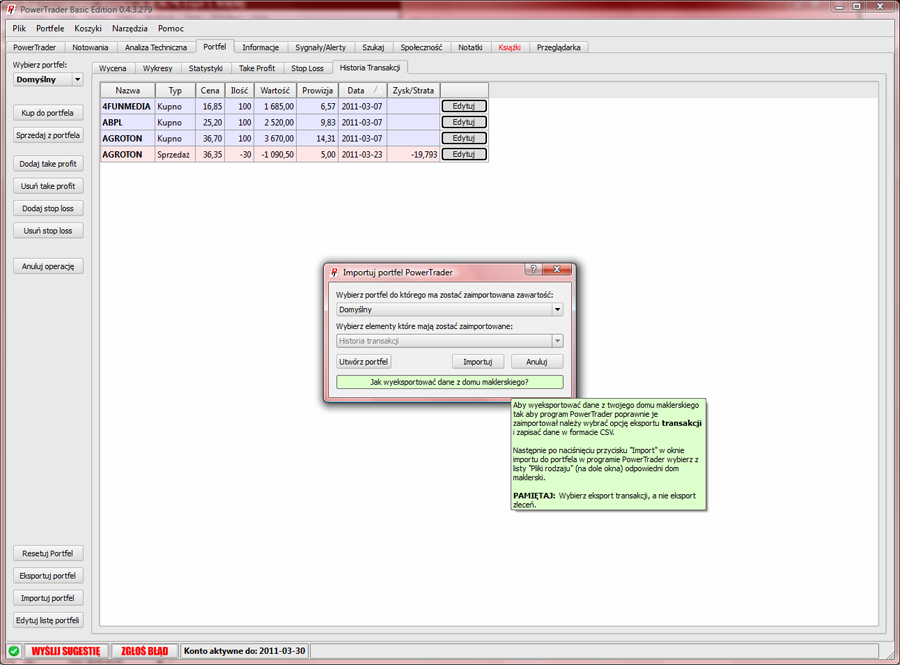Click Kup do portfela button
The image size is (900, 665).
point(48,113)
